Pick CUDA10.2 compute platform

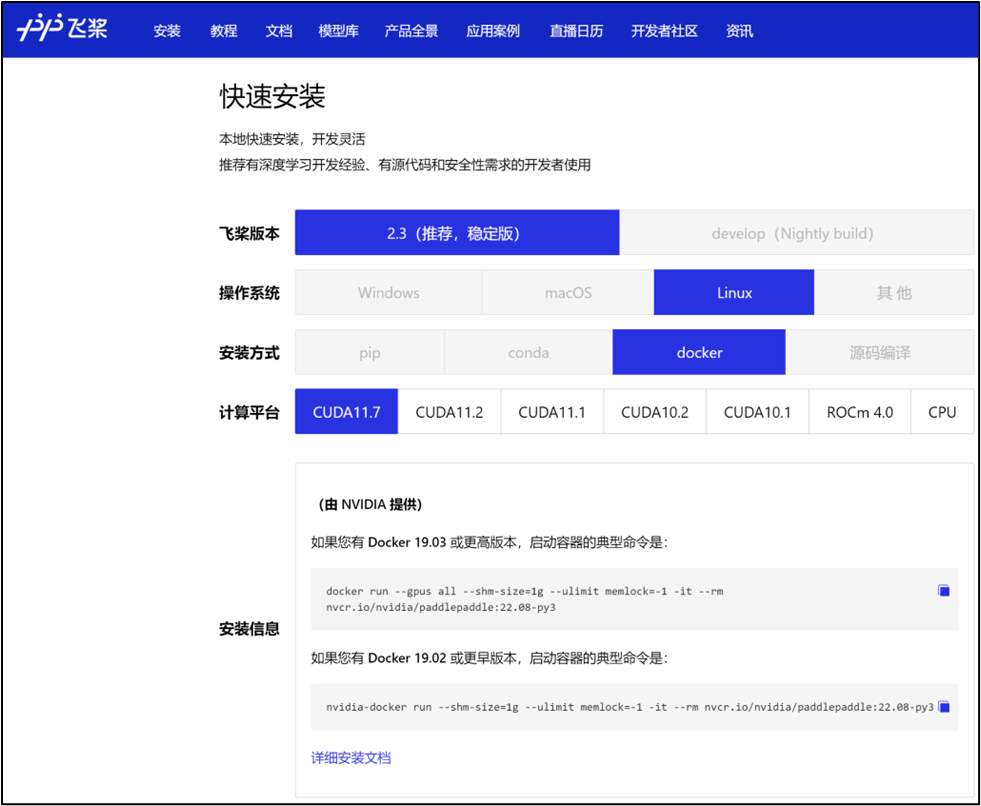[655, 412]
